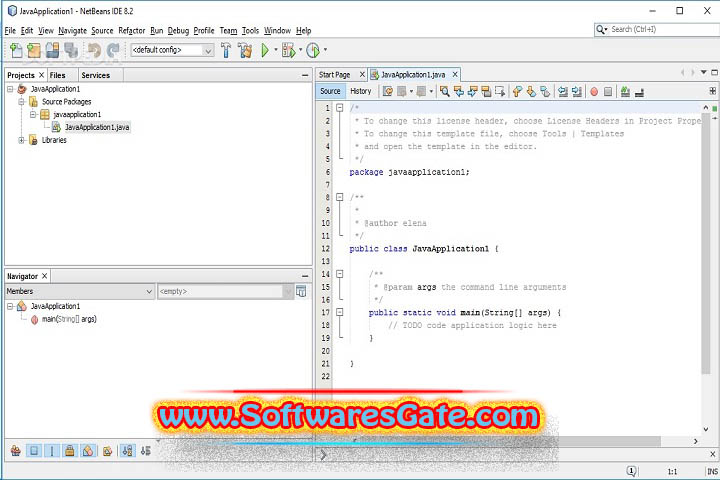Toggle Show Non-Public Members lock filter
This screenshot has width=720, height=480.
click(x=69, y=451)
